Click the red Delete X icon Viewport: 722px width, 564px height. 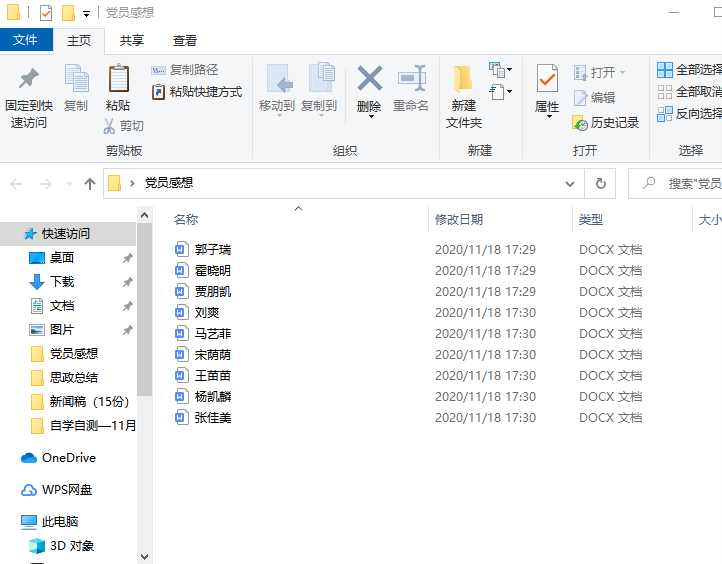[369, 79]
